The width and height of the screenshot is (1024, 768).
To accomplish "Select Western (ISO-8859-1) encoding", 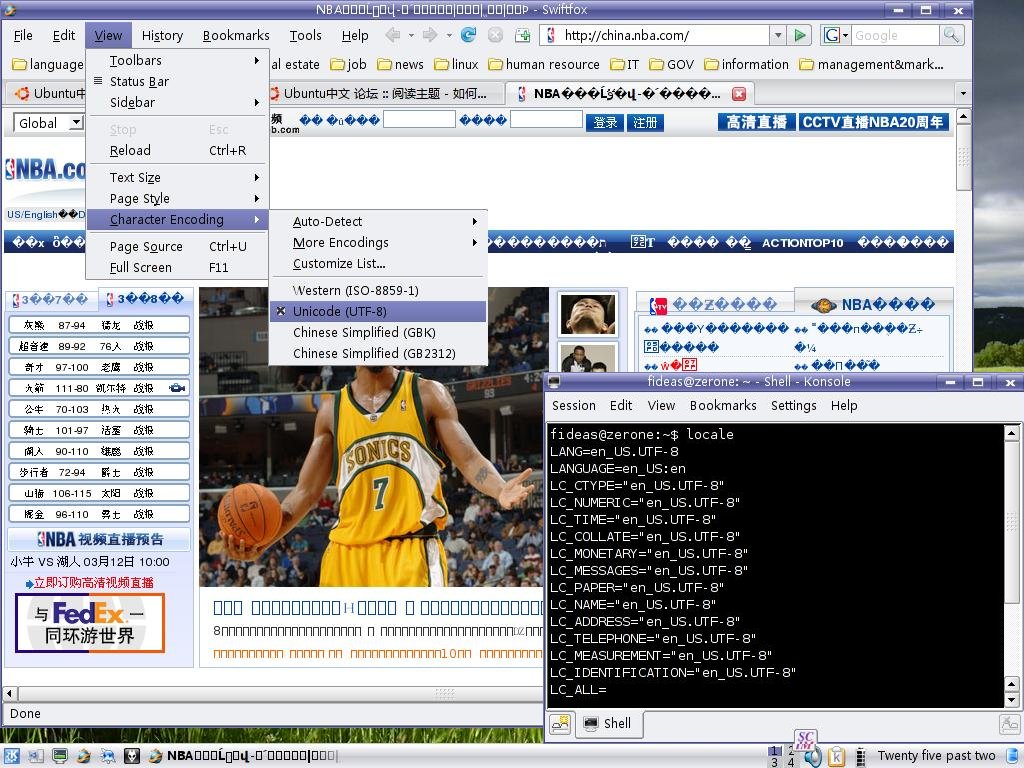I will tap(378, 291).
